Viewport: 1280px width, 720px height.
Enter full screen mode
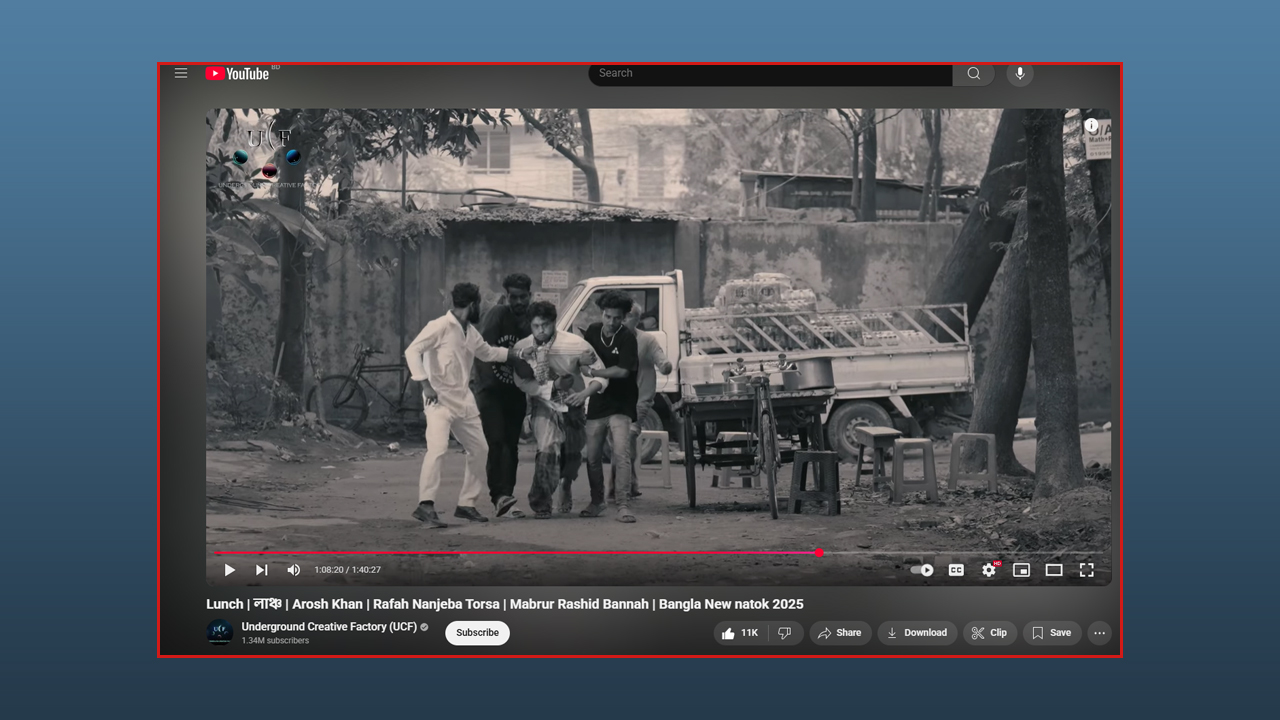1087,570
